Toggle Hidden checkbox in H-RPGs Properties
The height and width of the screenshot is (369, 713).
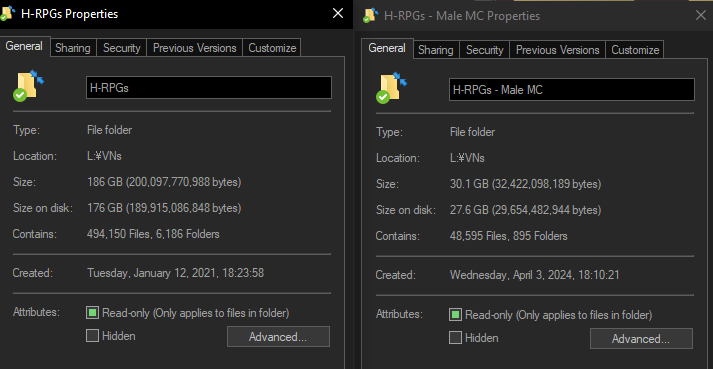click(92, 336)
